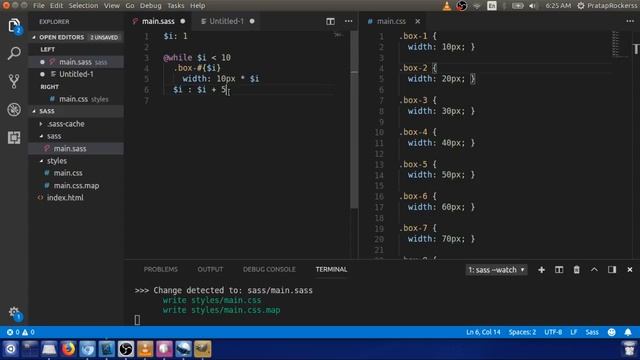
Task: Expand the .sass-cache folder
Action: point(66,124)
